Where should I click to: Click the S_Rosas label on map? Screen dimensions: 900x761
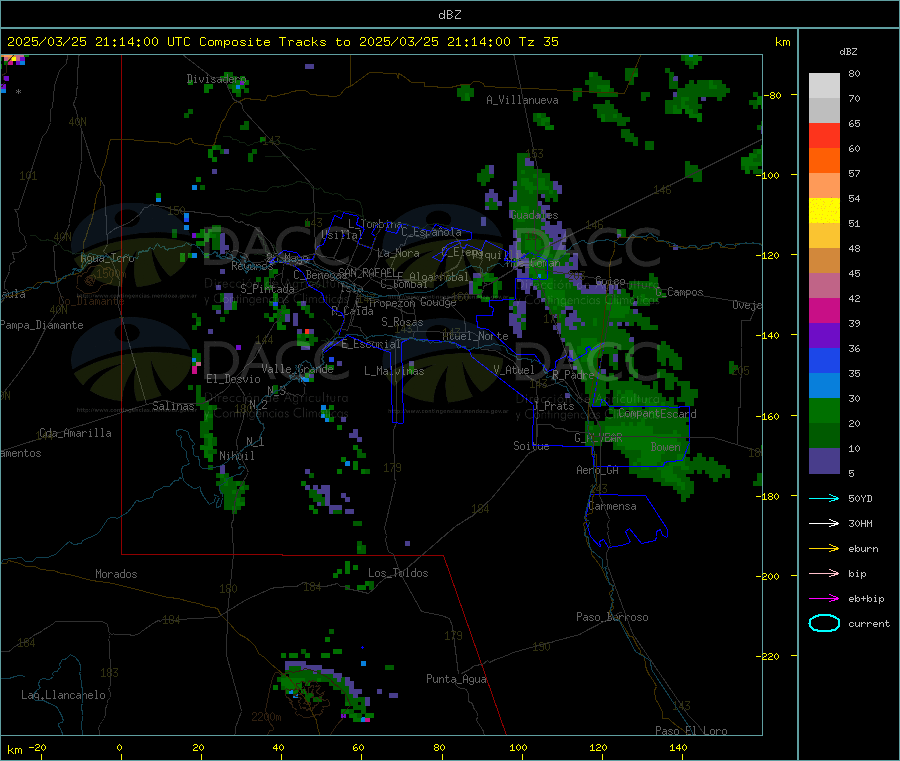(x=402, y=322)
